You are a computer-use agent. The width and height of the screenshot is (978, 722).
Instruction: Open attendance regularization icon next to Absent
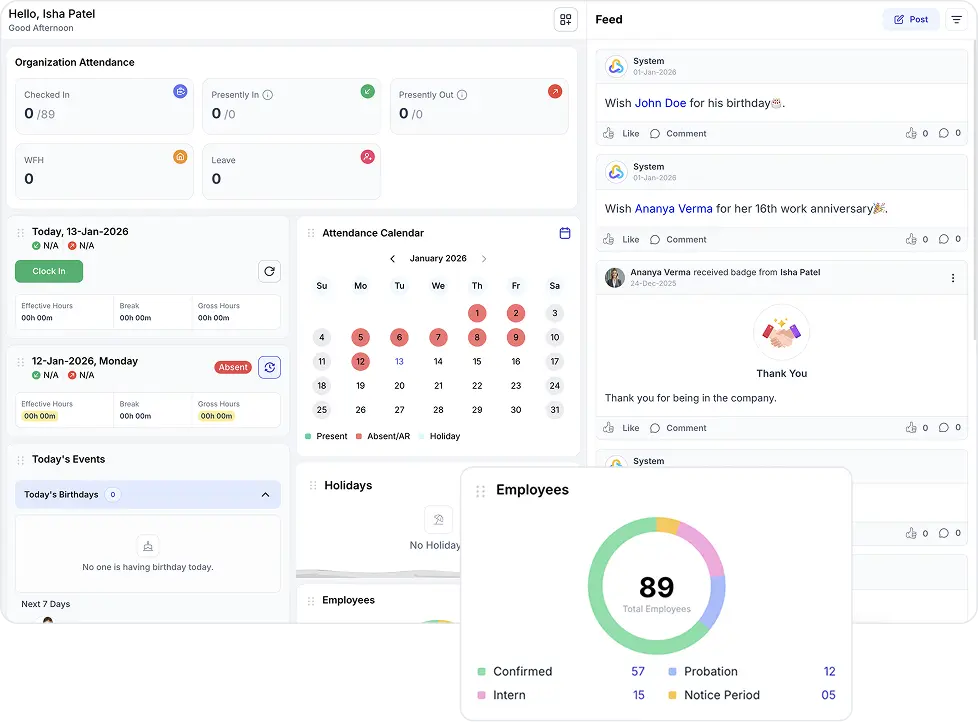pos(269,367)
